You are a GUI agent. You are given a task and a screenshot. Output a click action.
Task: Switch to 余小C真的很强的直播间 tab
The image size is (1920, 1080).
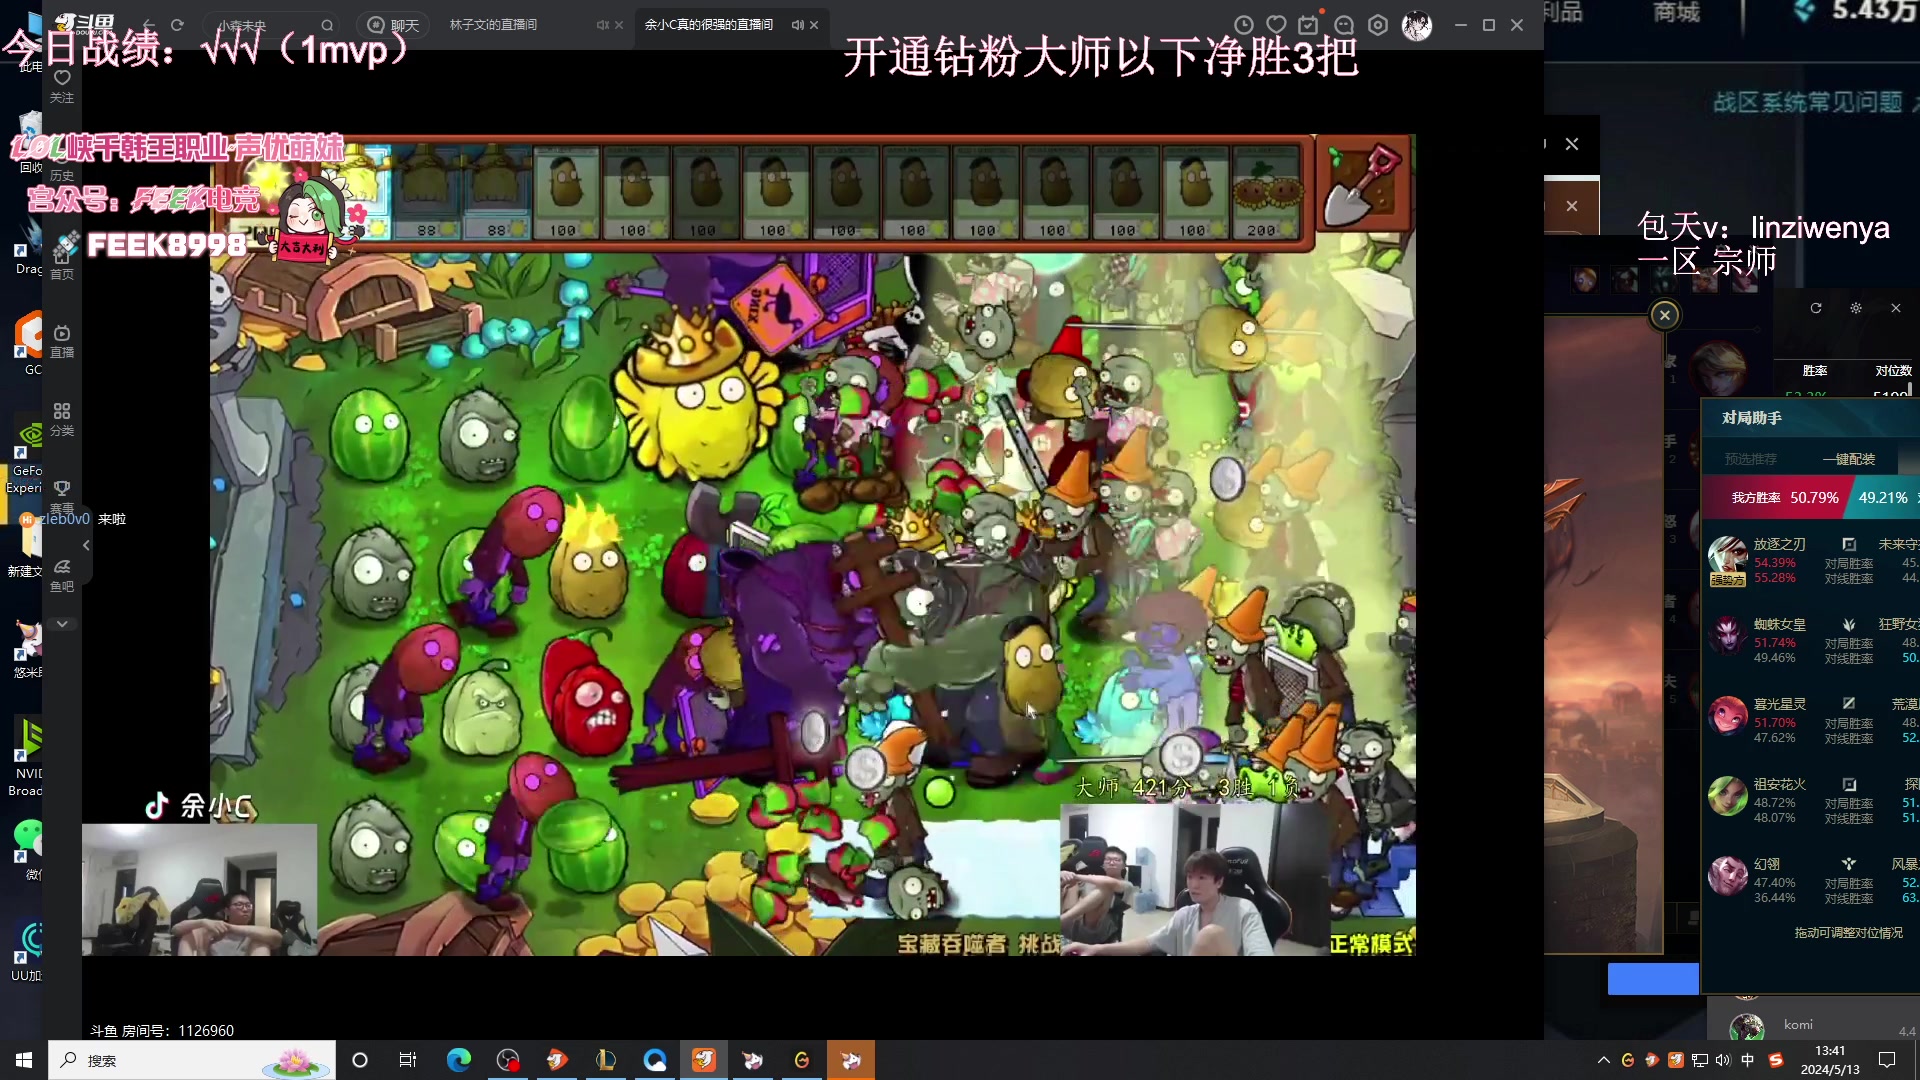click(x=708, y=25)
